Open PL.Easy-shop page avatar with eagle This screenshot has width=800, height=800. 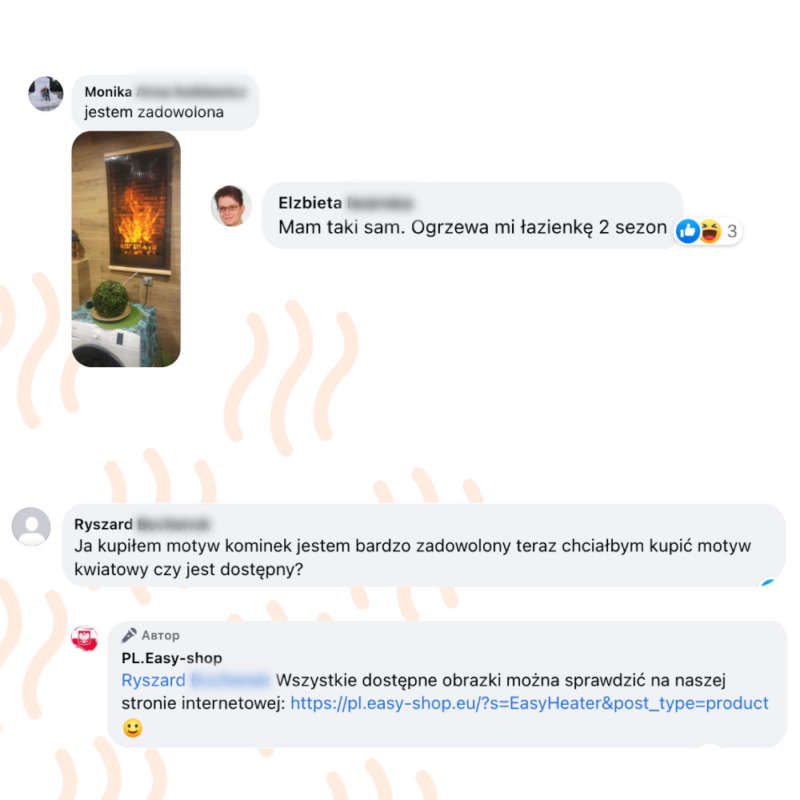(85, 638)
